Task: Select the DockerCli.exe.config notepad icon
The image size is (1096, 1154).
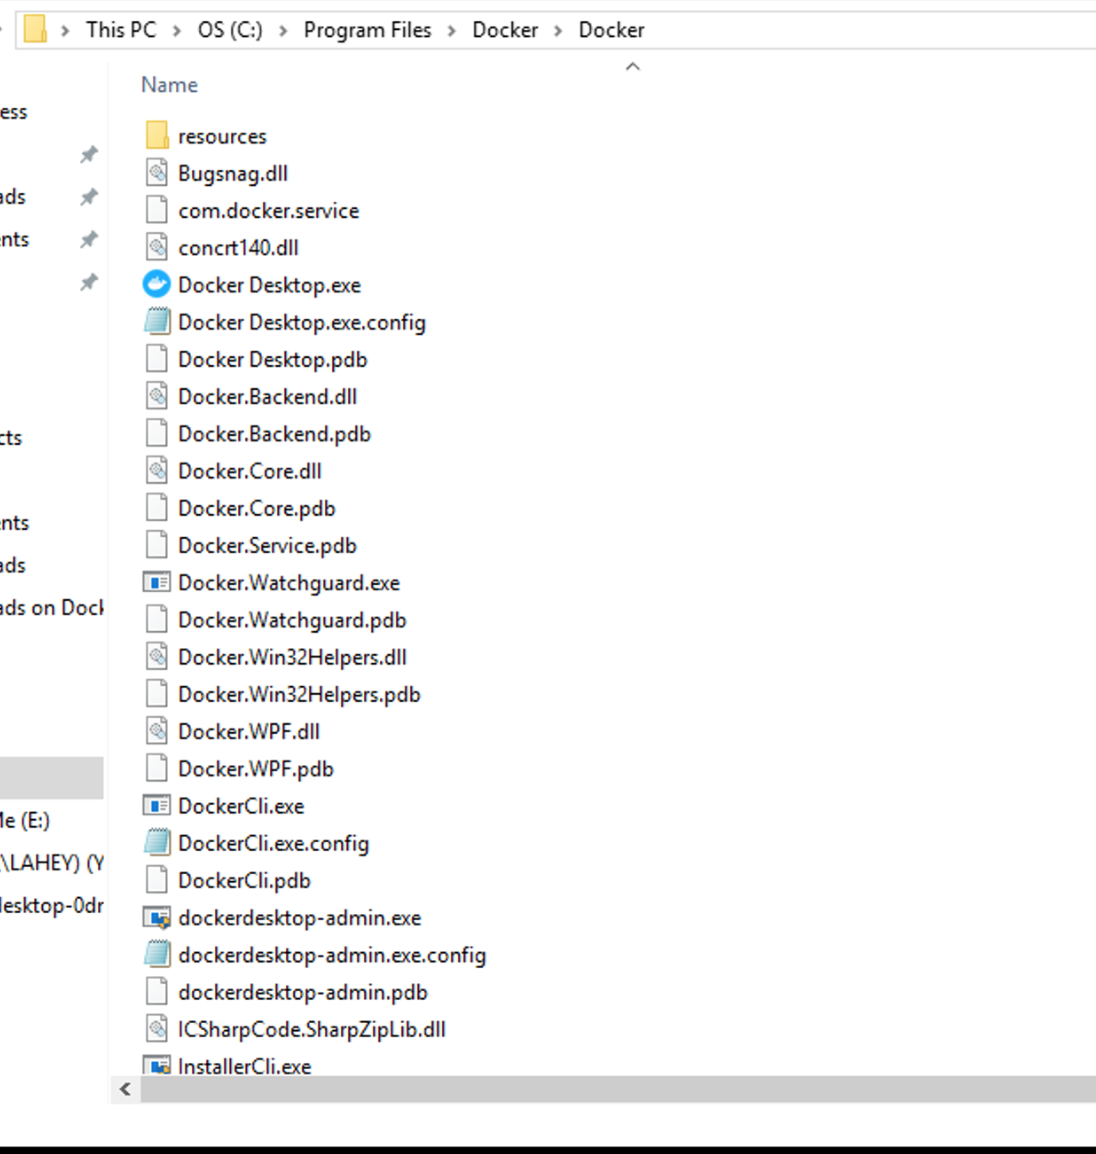Action: 157,843
